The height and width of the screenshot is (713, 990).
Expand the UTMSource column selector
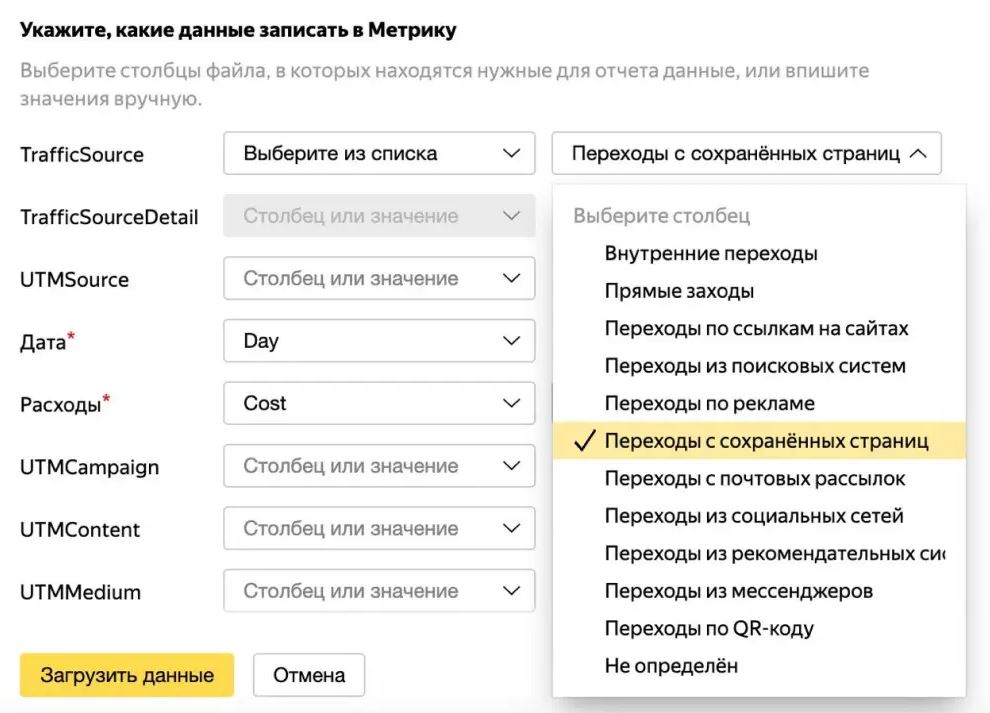(378, 278)
